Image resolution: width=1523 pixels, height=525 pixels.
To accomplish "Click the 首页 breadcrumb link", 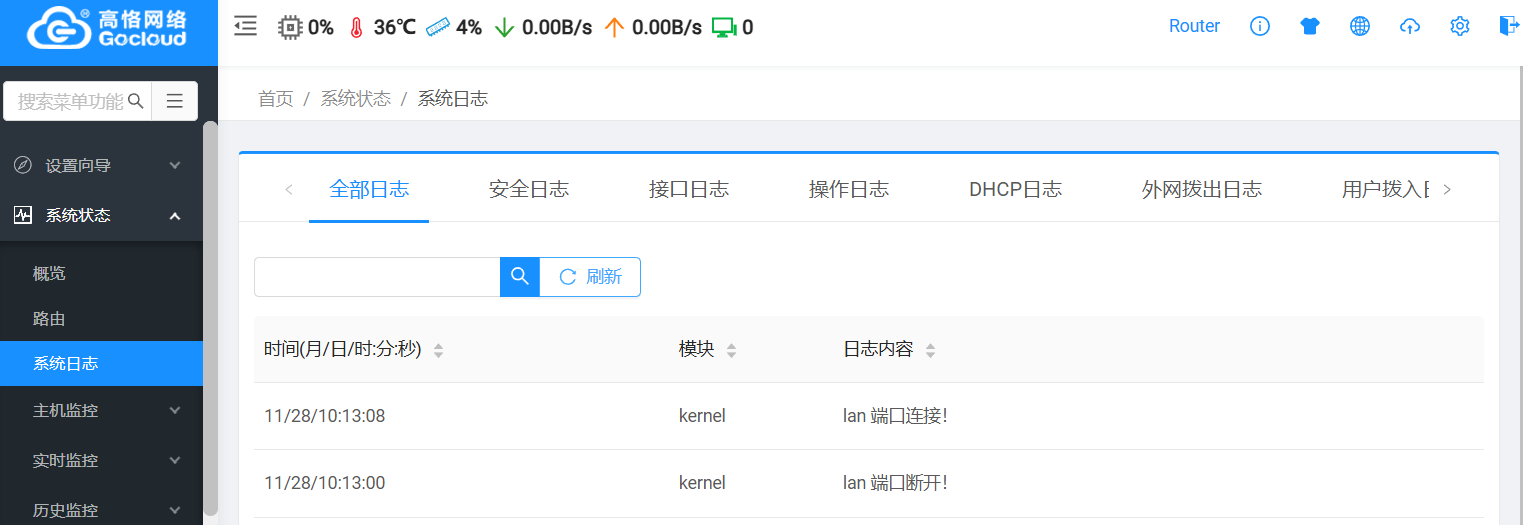I will coord(276,98).
